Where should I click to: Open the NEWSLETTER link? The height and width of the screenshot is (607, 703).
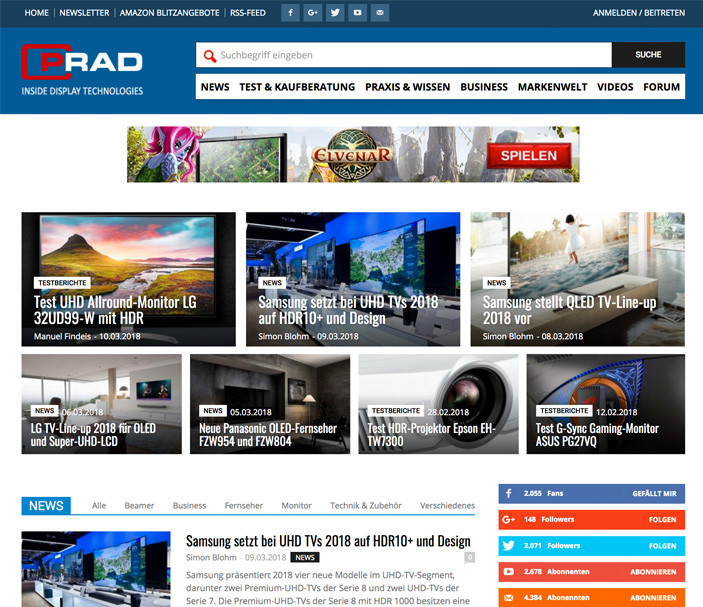pyautogui.click(x=84, y=13)
